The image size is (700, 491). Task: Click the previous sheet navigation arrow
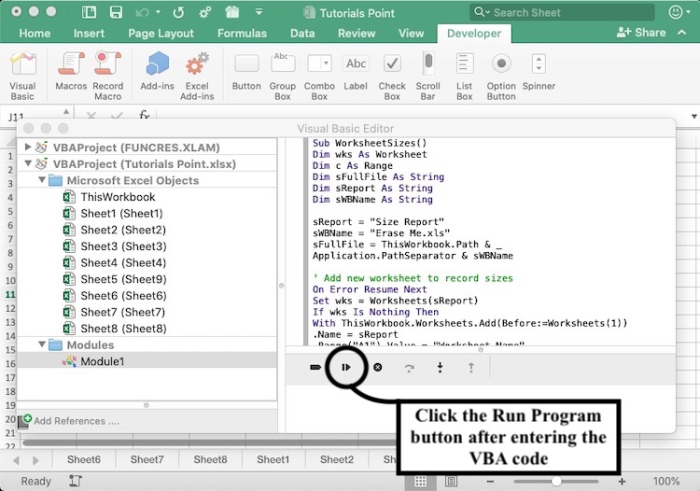[x=17, y=460]
